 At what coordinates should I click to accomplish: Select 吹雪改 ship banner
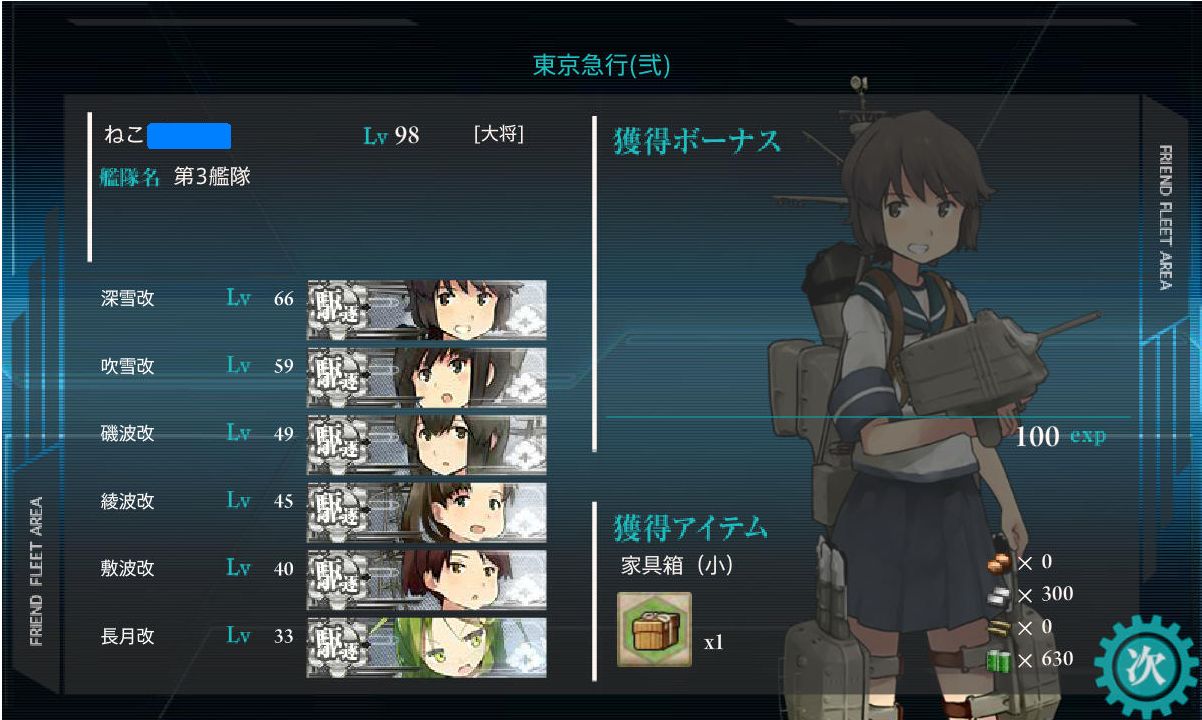pyautogui.click(x=427, y=377)
